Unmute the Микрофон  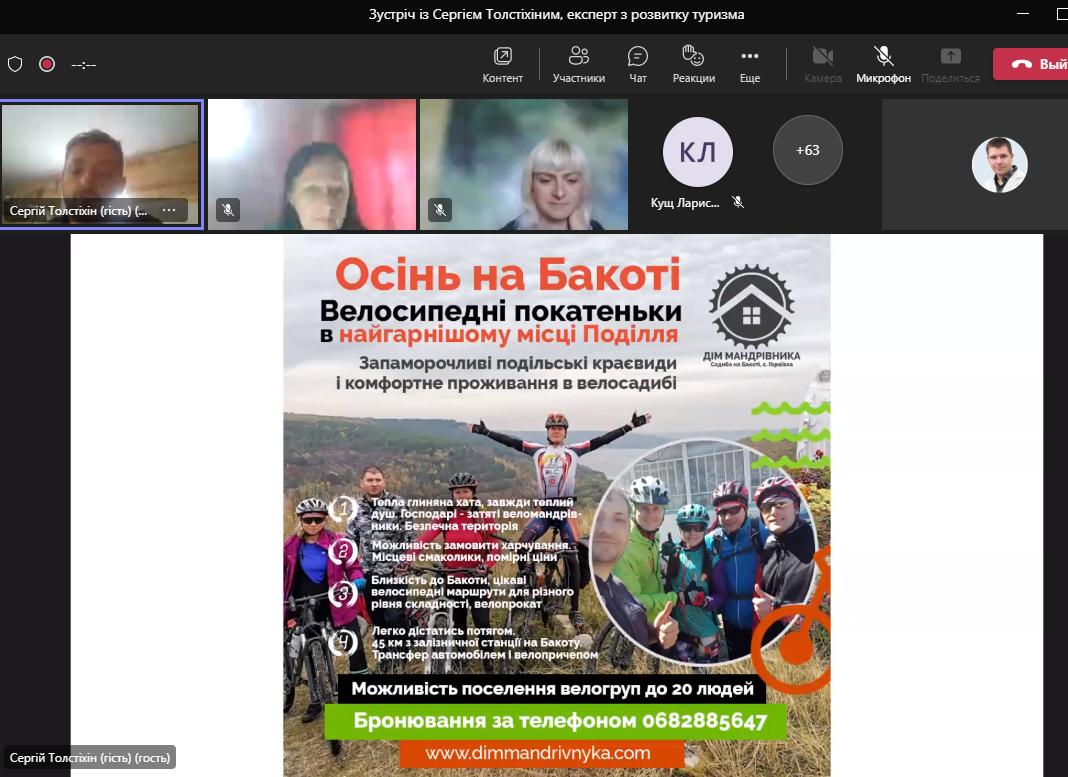tap(883, 64)
